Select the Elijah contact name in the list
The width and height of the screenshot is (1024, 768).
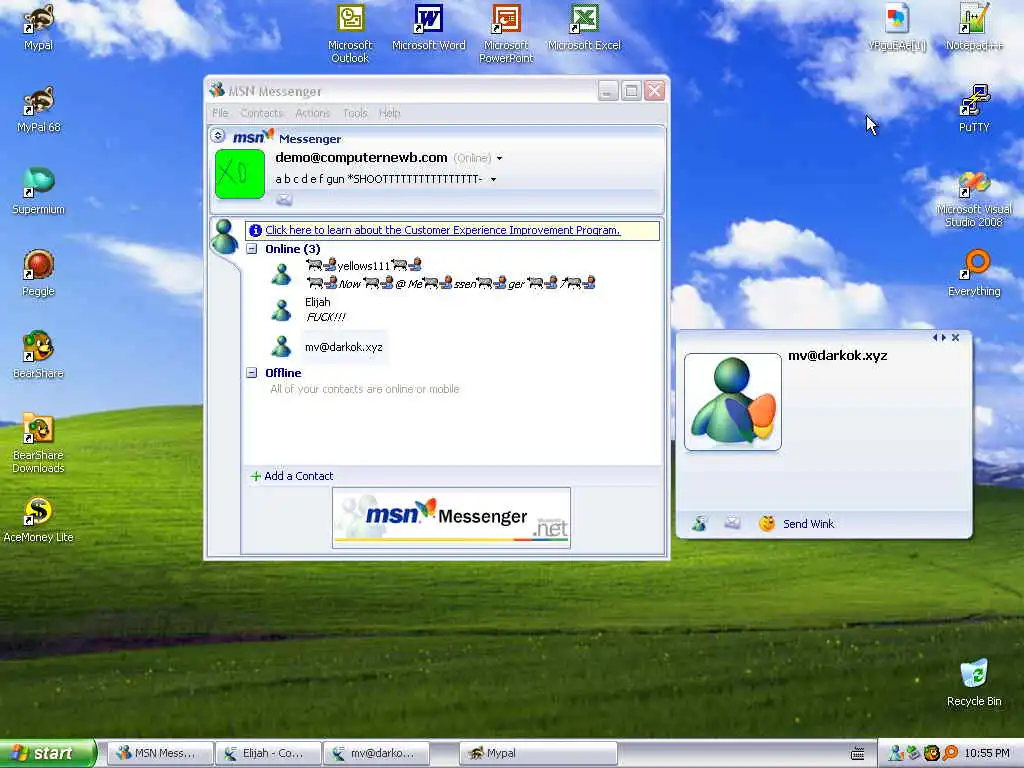317,302
